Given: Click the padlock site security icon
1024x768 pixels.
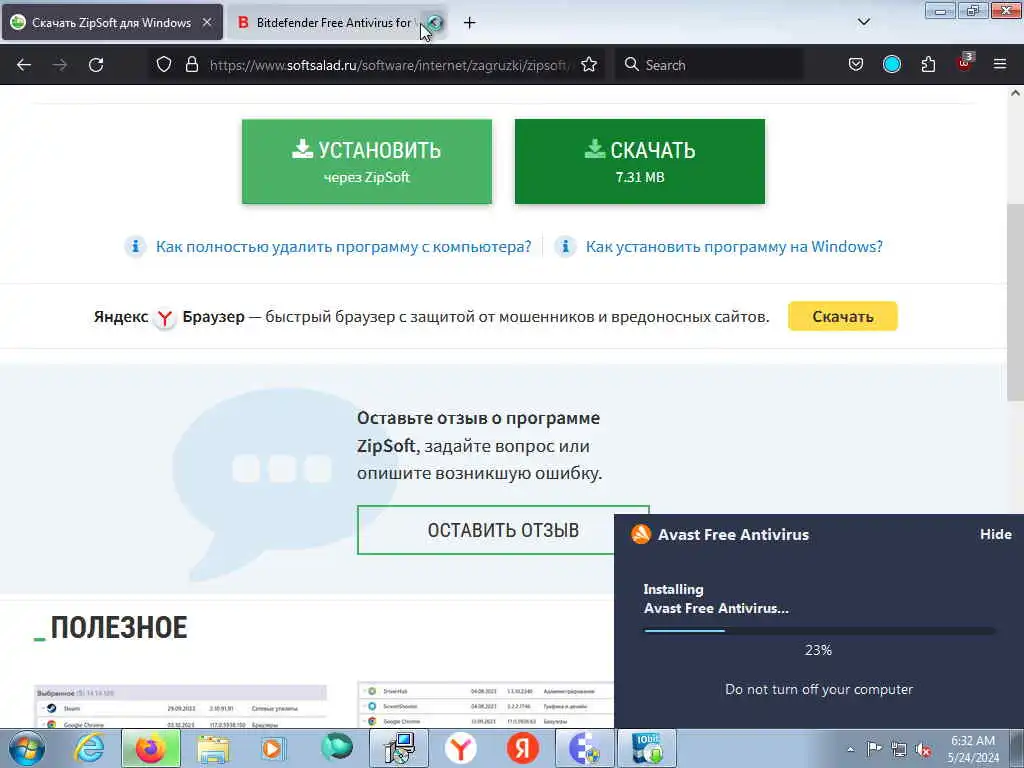Looking at the screenshot, I should [x=191, y=64].
